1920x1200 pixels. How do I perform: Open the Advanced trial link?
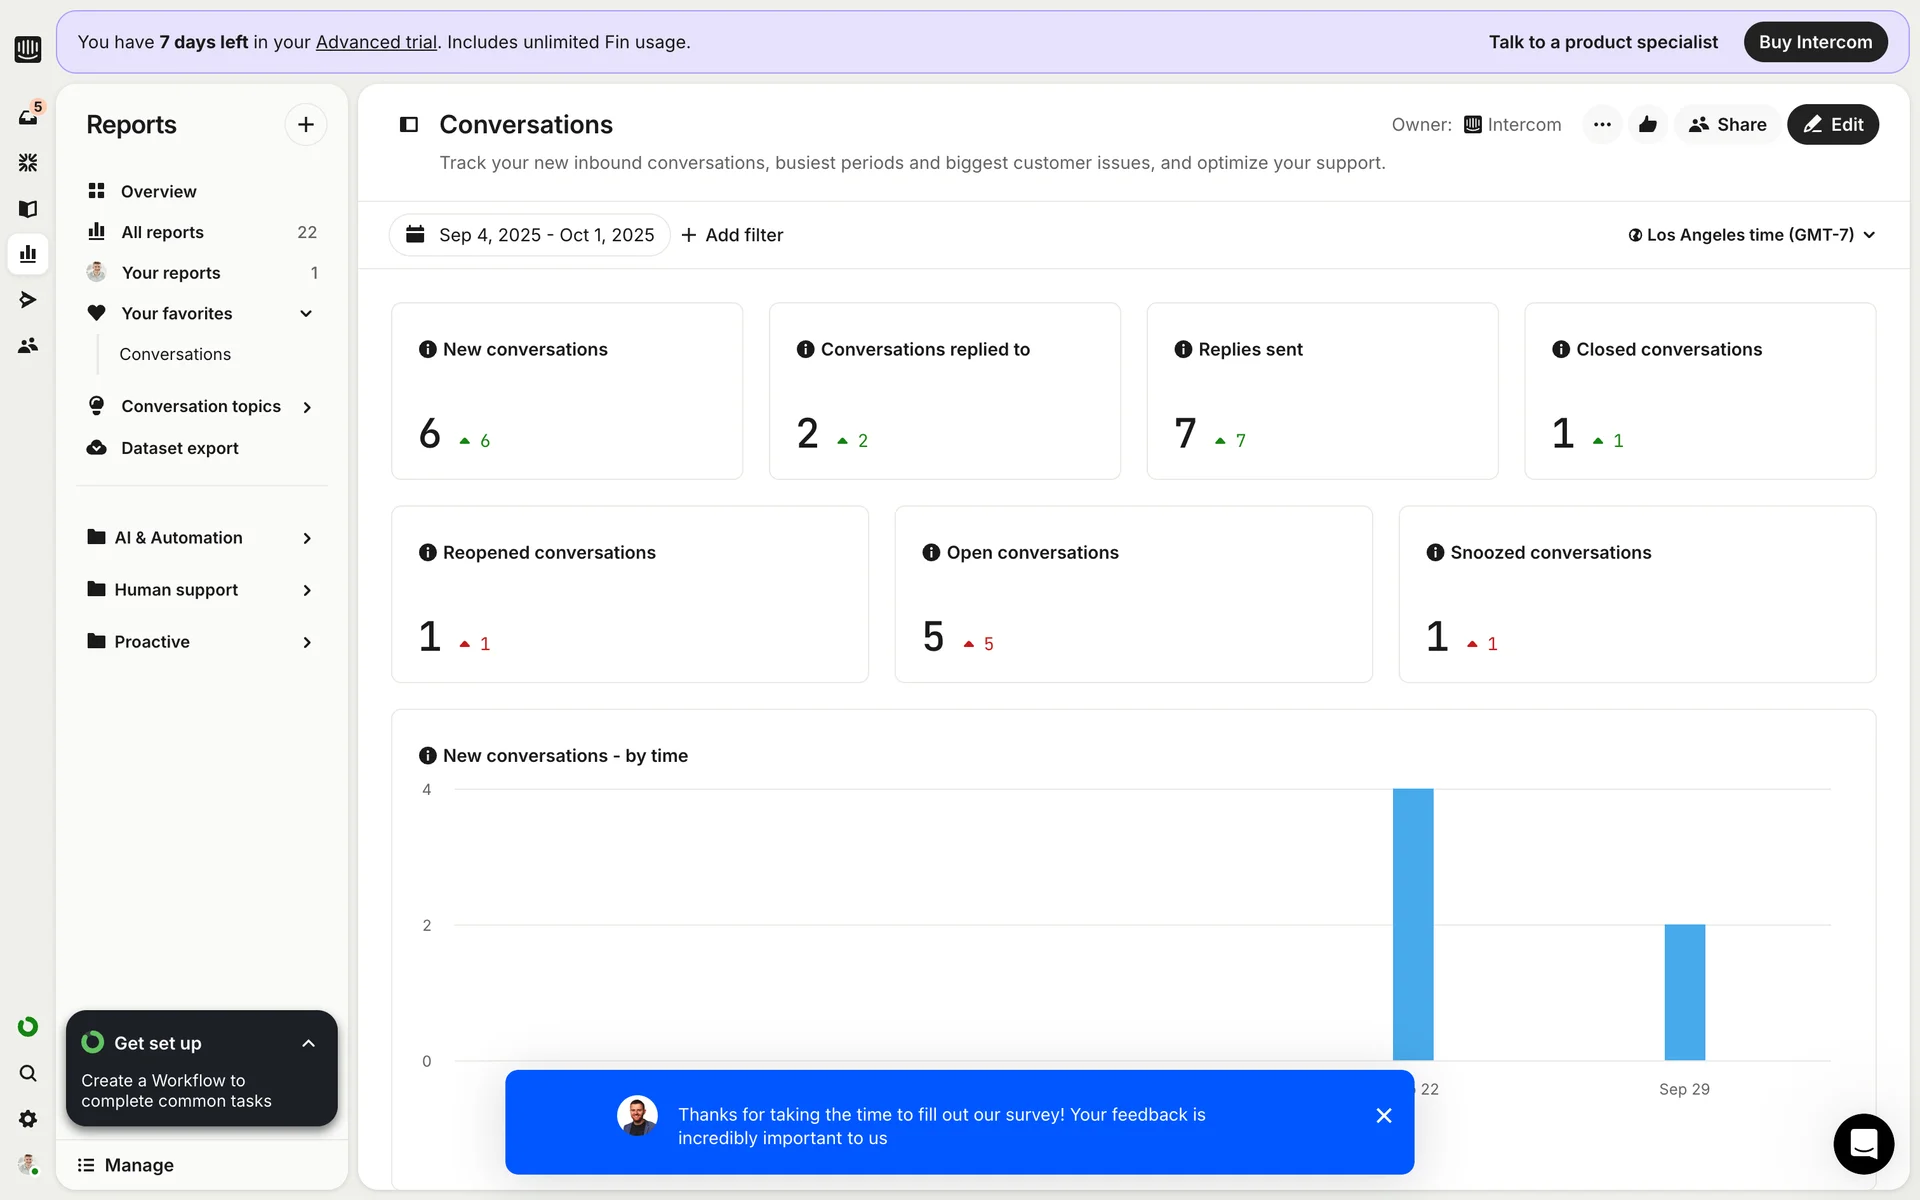[376, 42]
